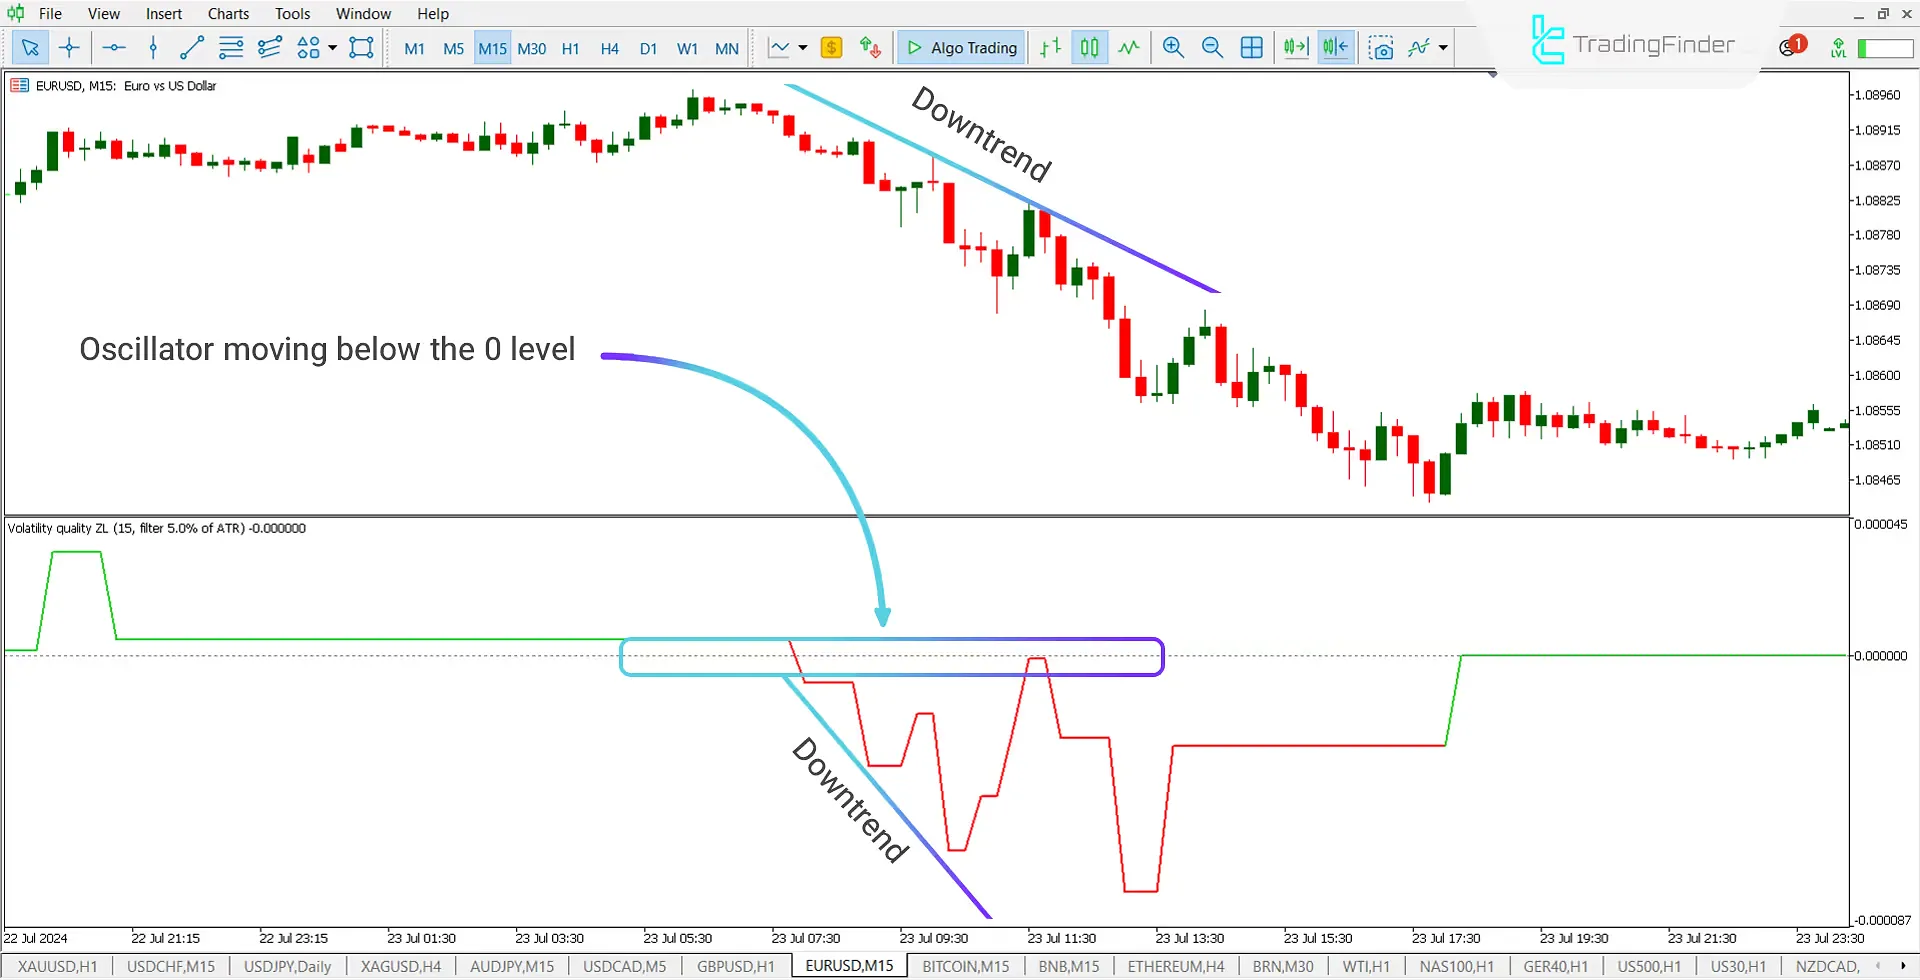Switch the chart to candlestick mode
Image resolution: width=1920 pixels, height=980 pixels.
point(1089,47)
